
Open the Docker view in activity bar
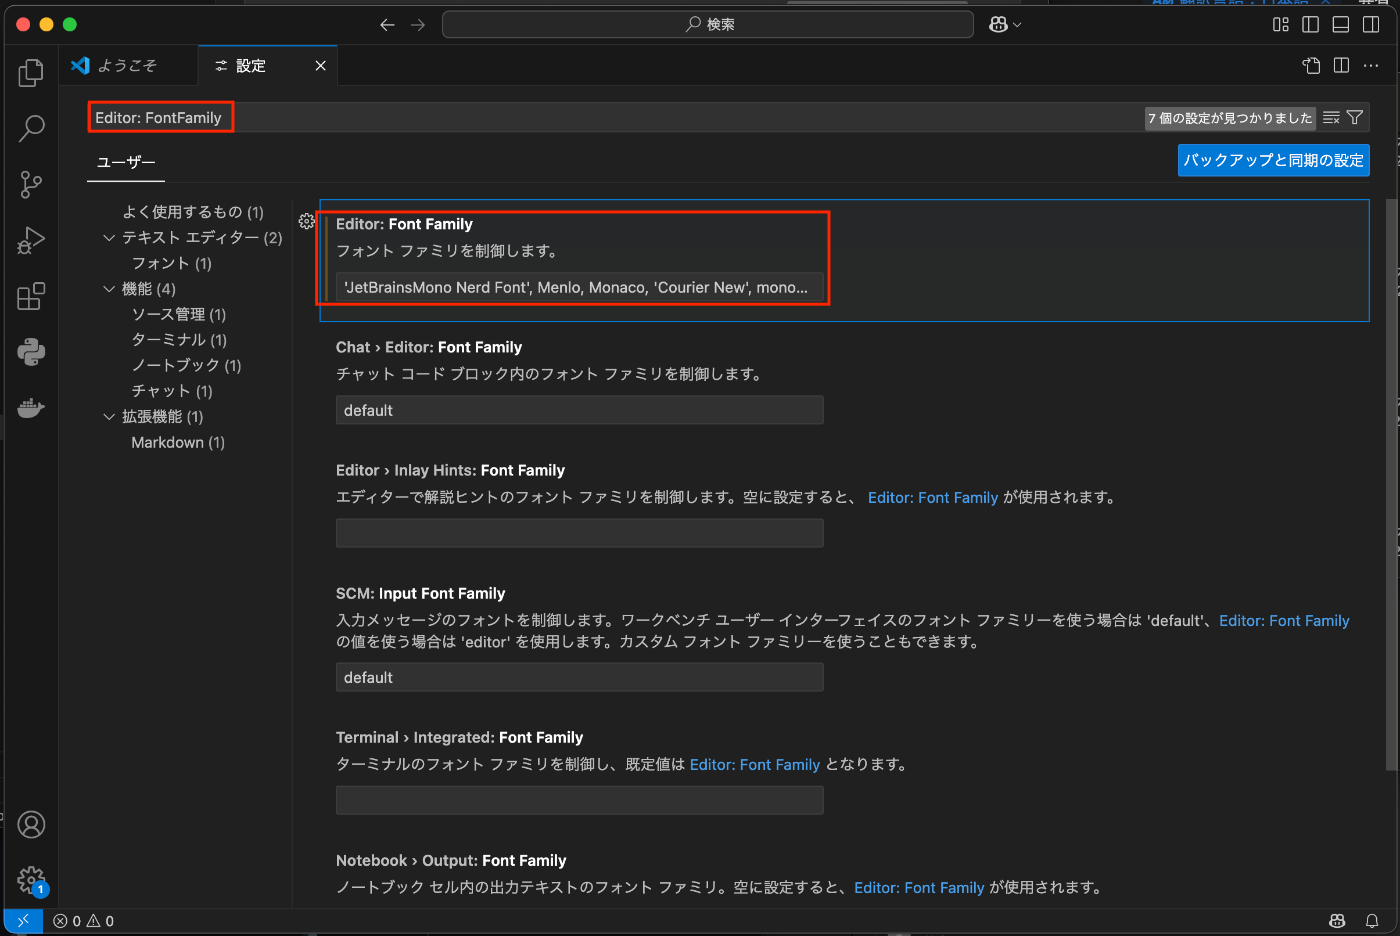[31, 408]
